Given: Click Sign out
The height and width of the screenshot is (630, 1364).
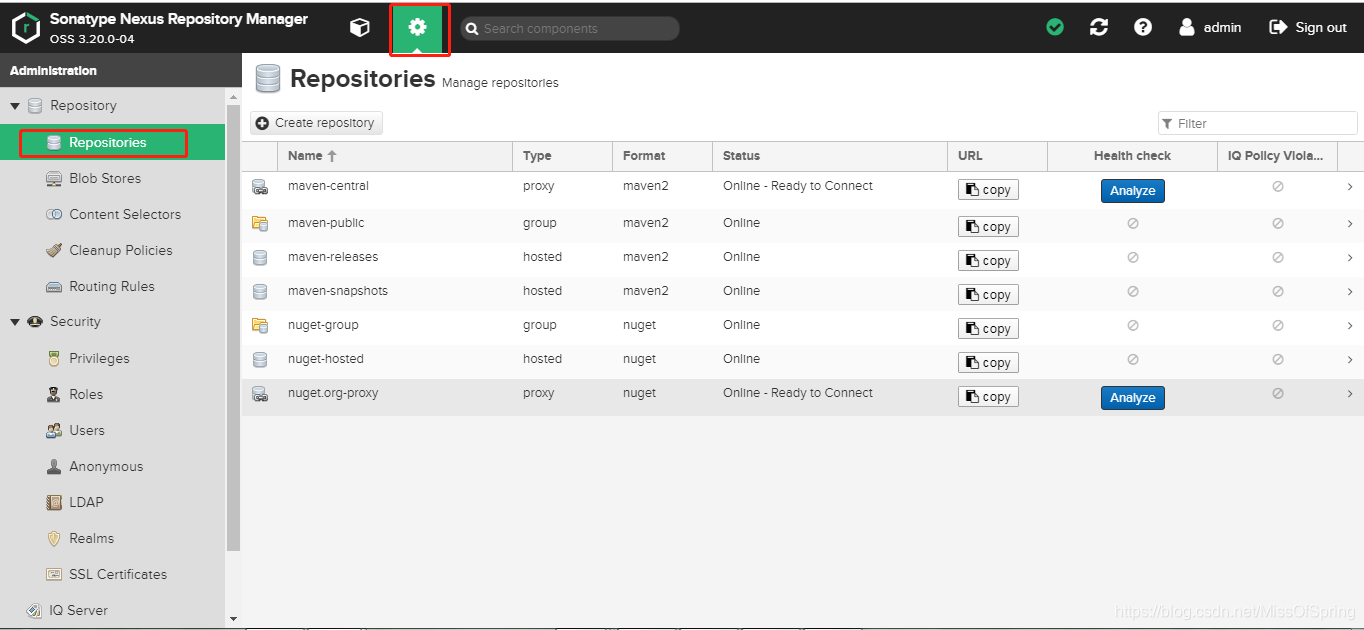Looking at the screenshot, I should point(1308,28).
